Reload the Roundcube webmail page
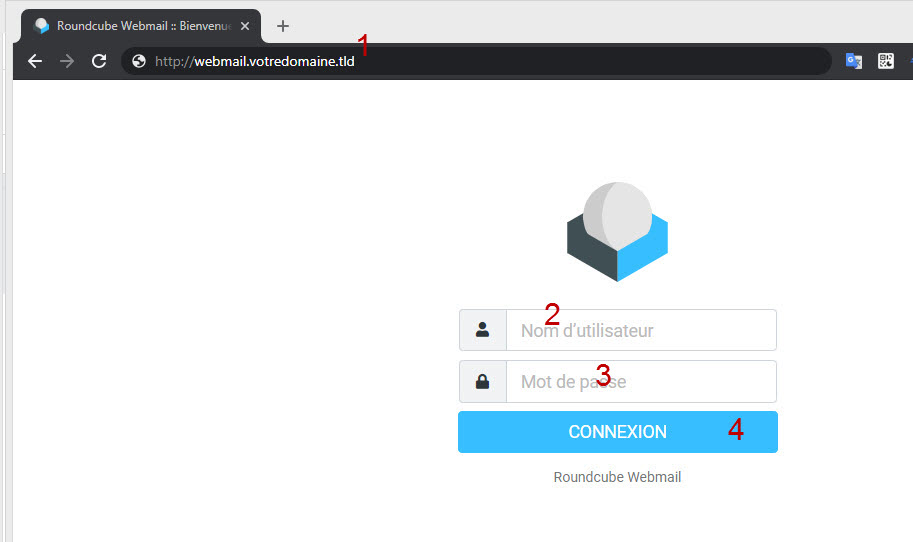This screenshot has height=542, width=913. tap(99, 61)
